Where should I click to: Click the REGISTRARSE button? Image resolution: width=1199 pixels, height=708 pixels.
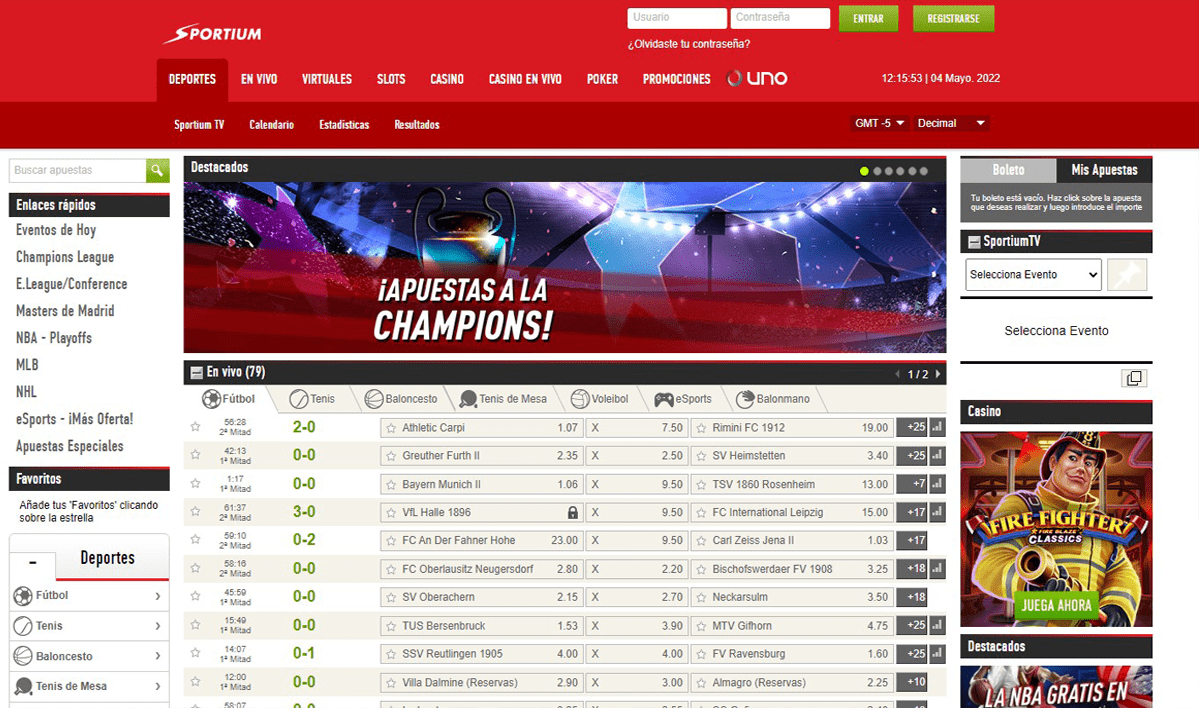pyautogui.click(x=954, y=18)
